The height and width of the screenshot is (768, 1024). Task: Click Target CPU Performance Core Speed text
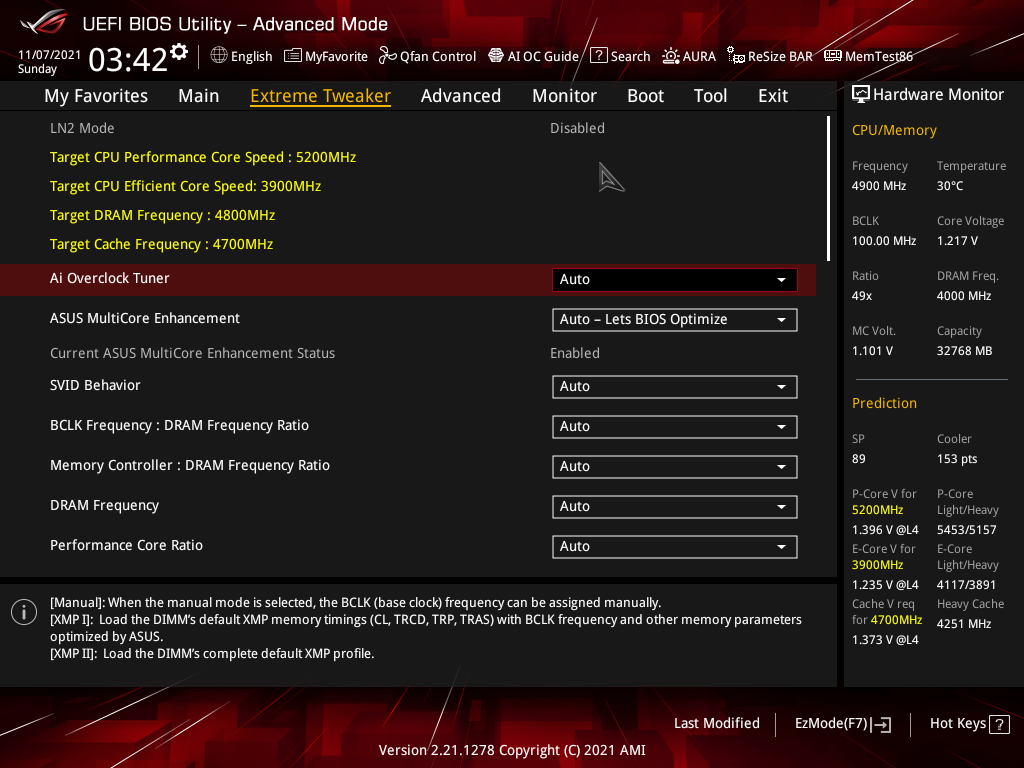click(203, 157)
